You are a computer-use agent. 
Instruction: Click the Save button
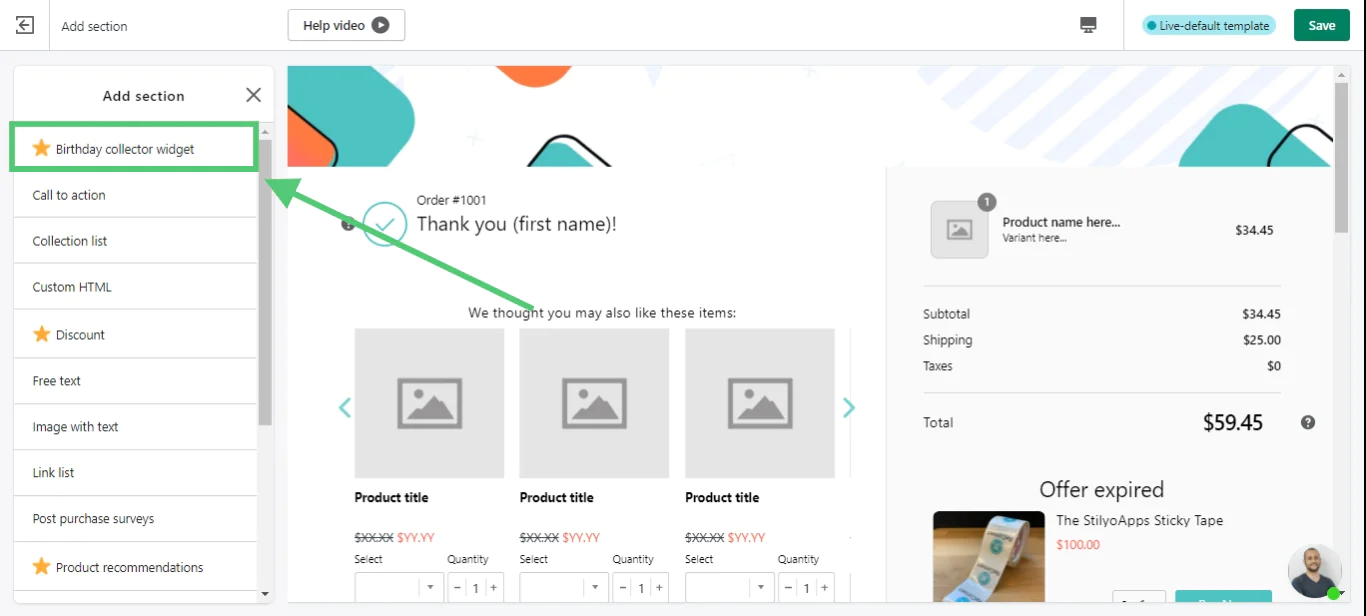pos(1321,25)
